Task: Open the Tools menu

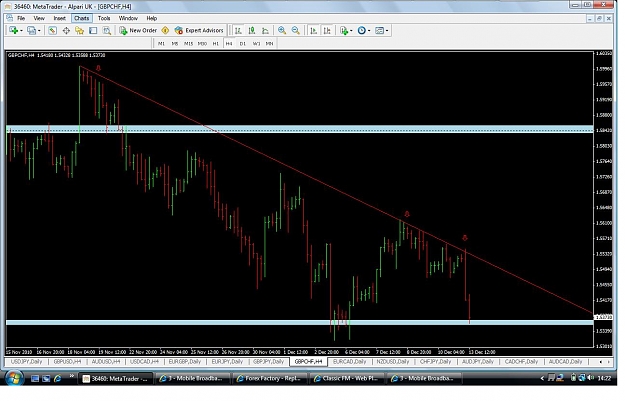Action: [104, 18]
